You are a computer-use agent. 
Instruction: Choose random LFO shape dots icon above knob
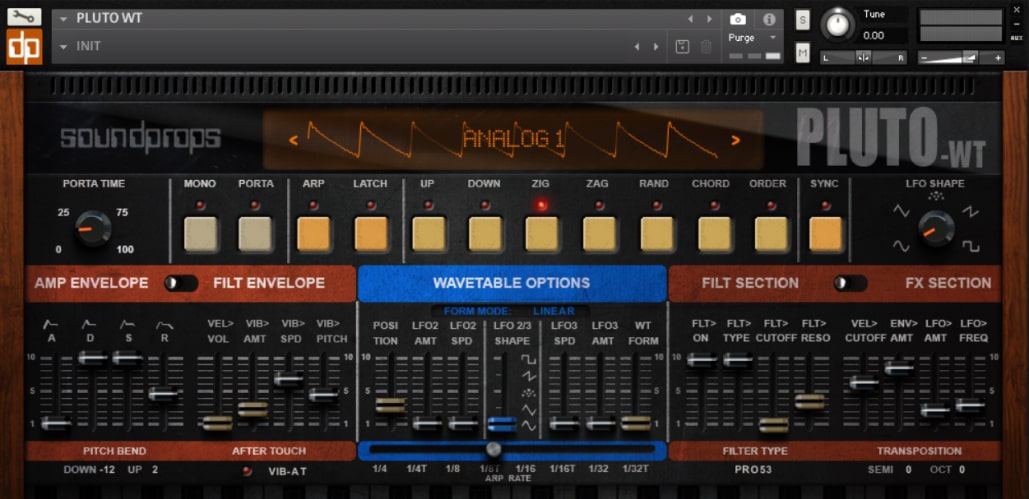tap(934, 196)
